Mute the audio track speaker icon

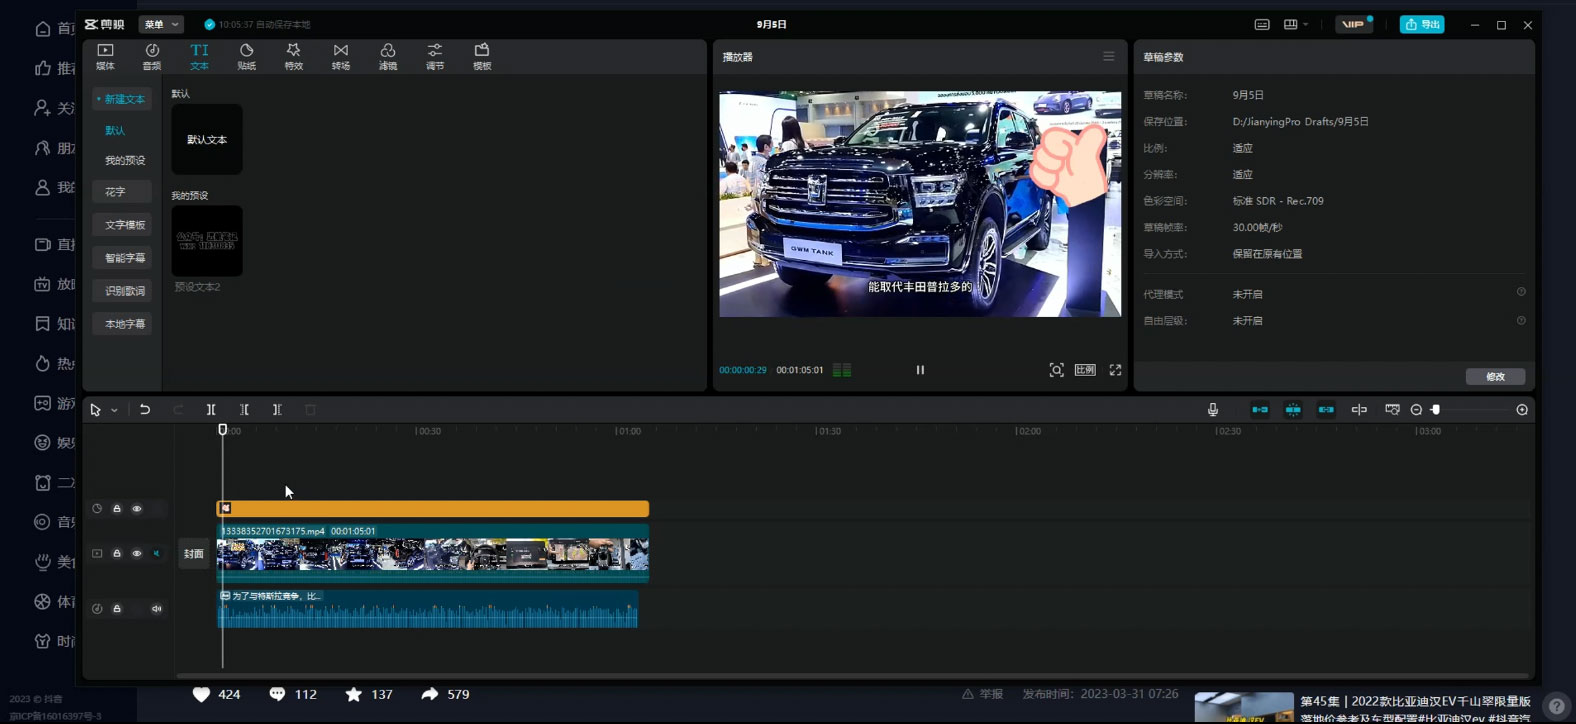click(157, 609)
